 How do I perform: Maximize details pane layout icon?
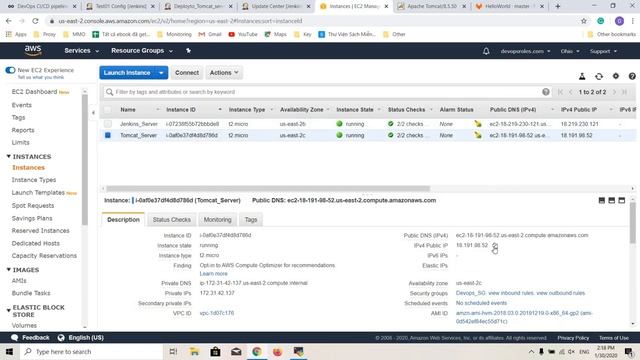[x=622, y=200]
